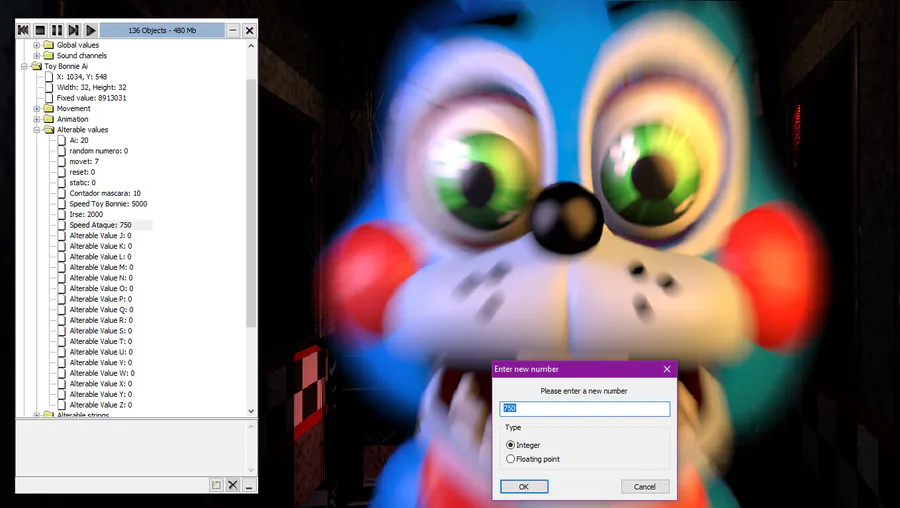
Task: Select Speed Toy Bonnie: 5000 value
Action: click(108, 204)
